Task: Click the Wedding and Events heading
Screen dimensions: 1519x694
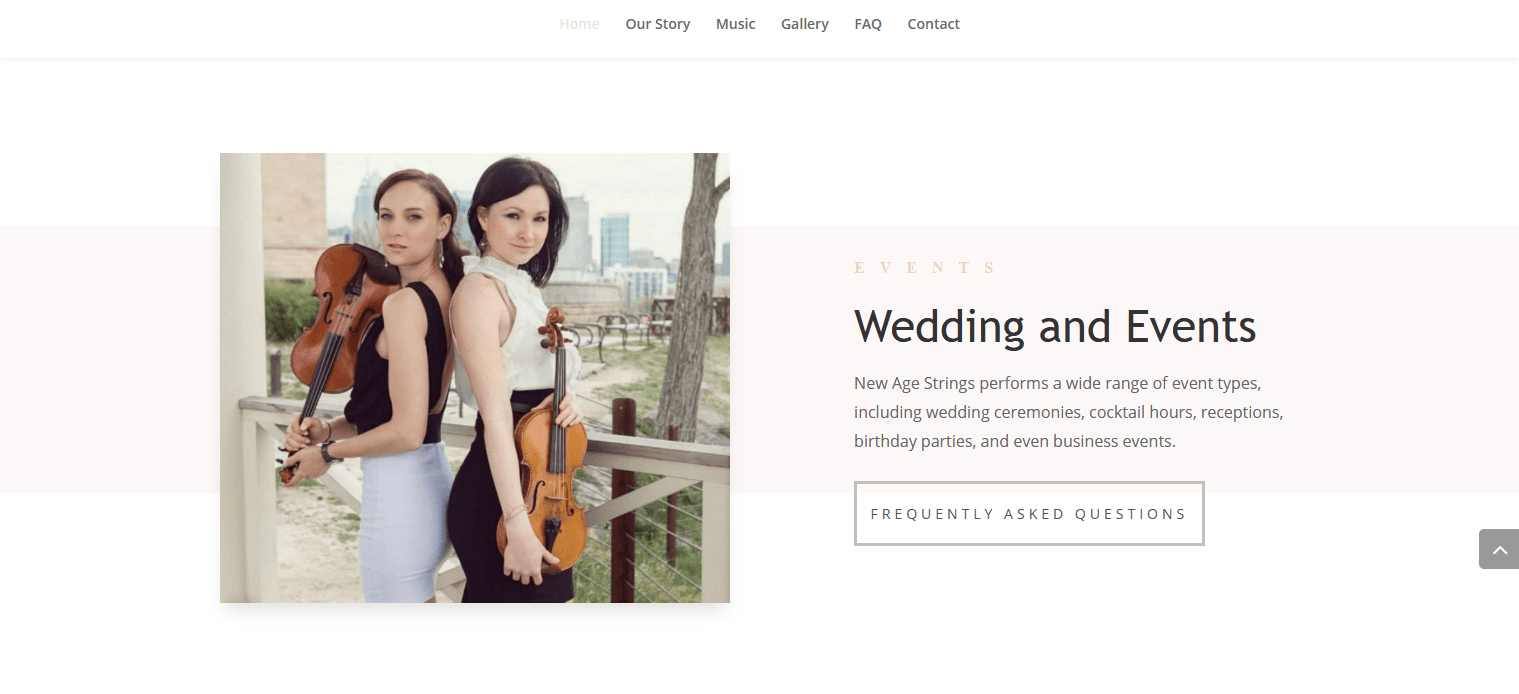Action: [x=1055, y=326]
